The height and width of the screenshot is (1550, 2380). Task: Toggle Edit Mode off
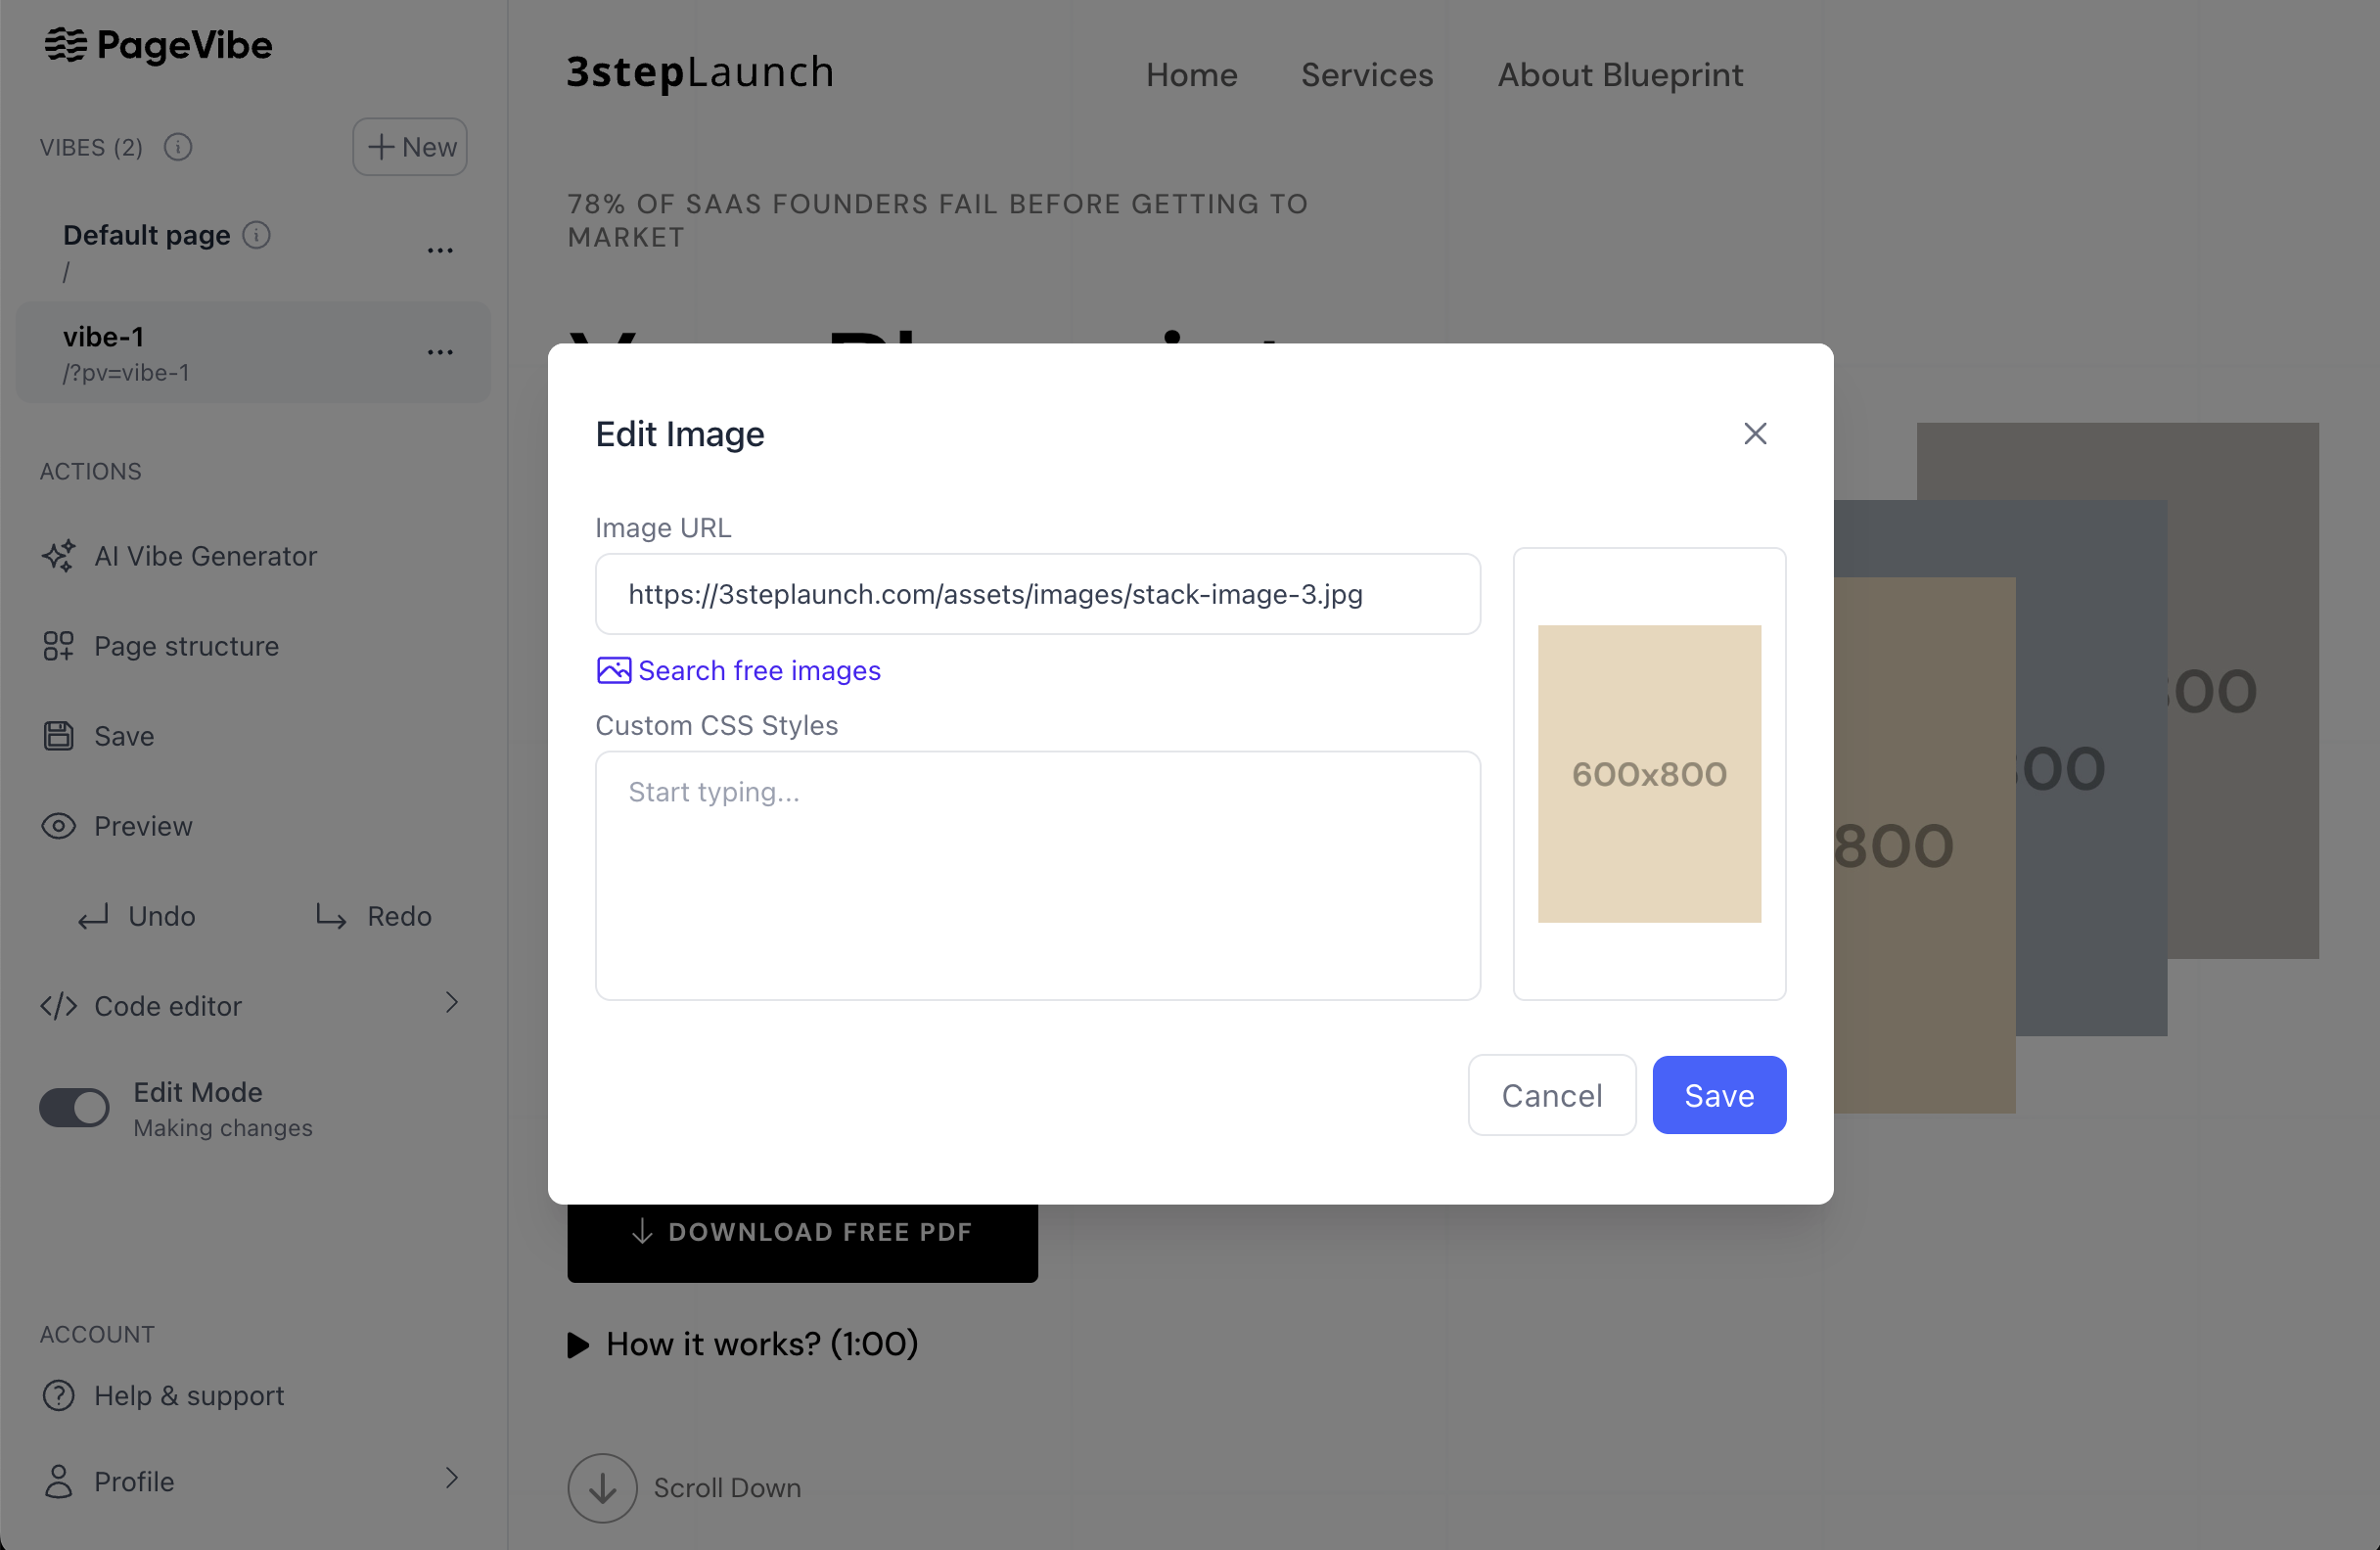click(x=74, y=1107)
